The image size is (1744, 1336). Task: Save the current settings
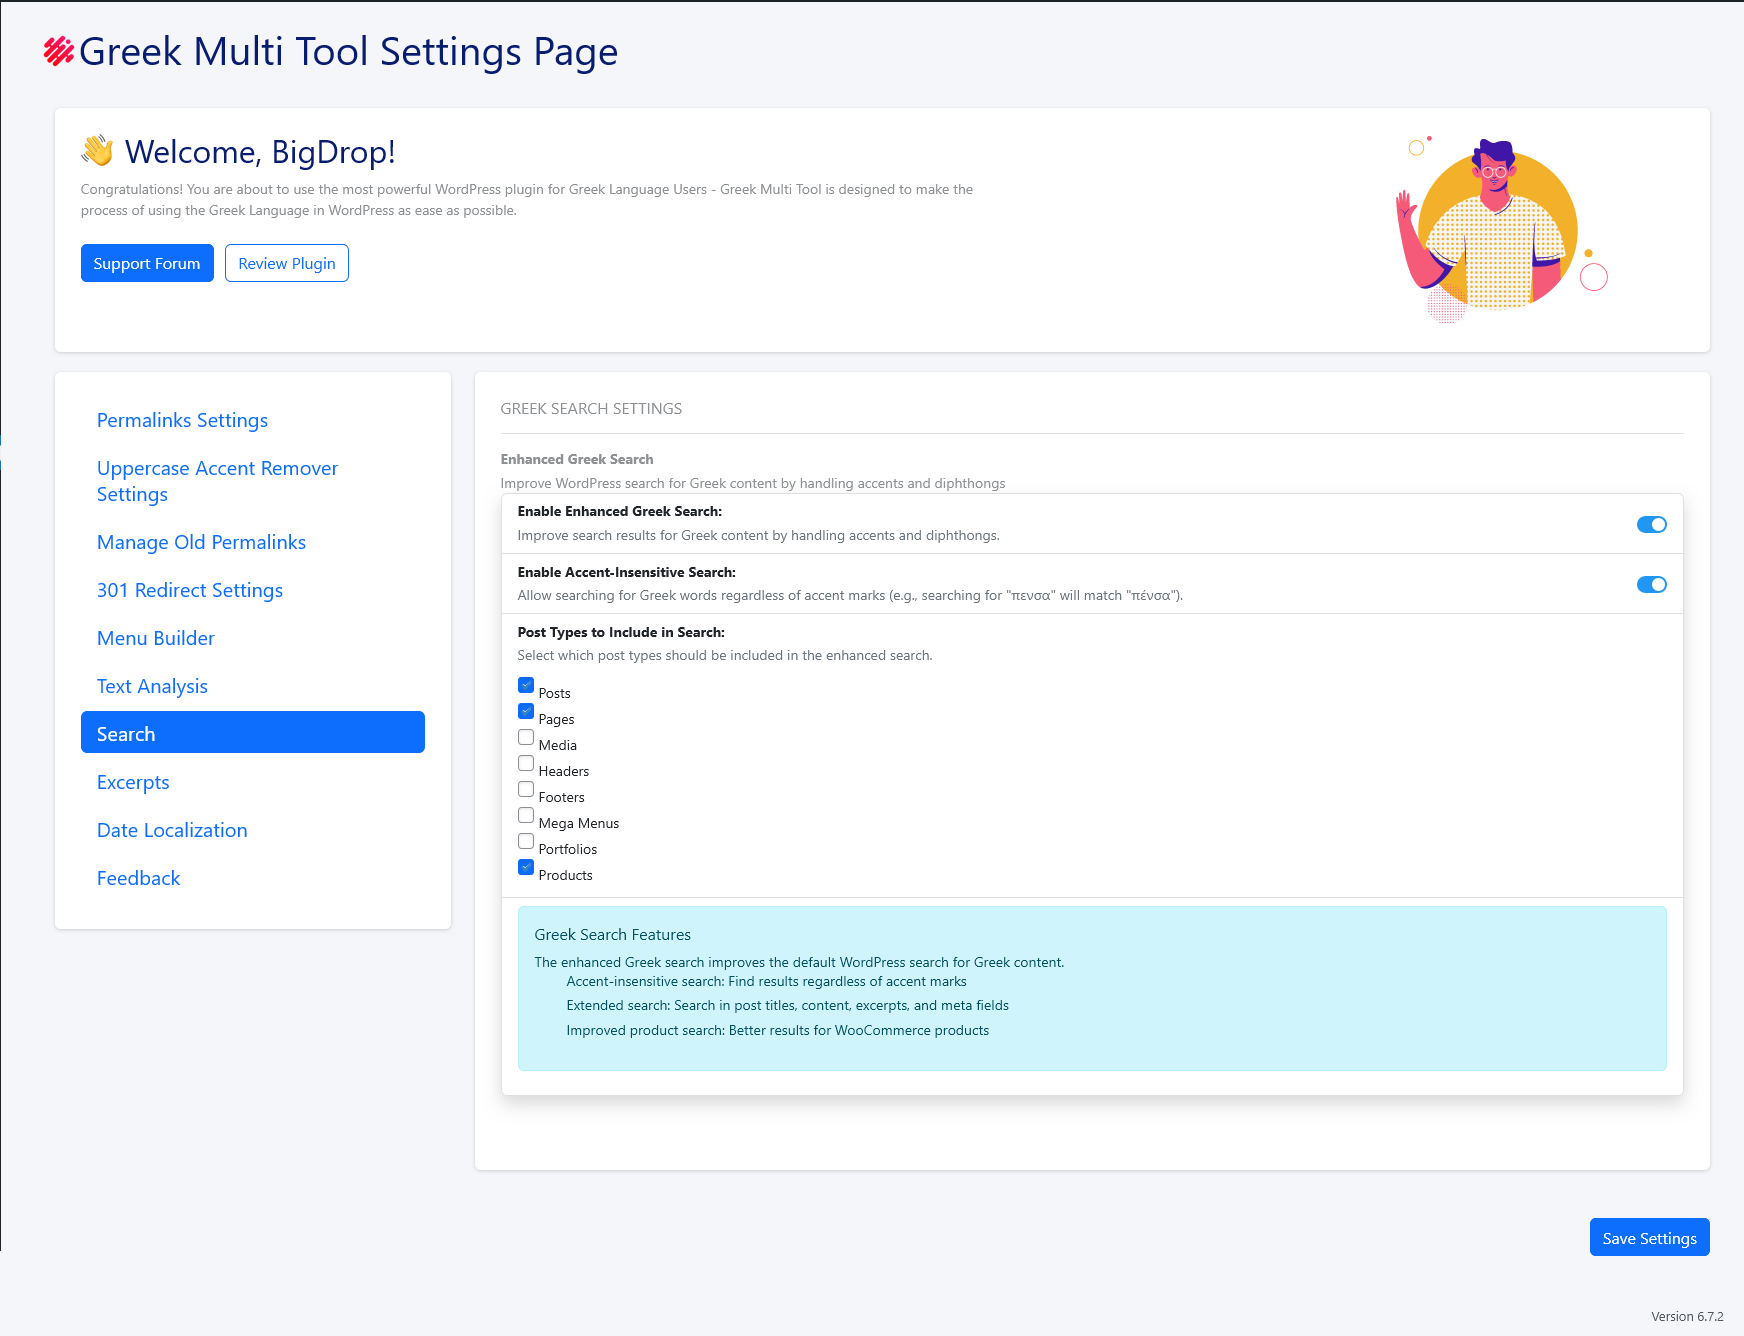pyautogui.click(x=1649, y=1237)
